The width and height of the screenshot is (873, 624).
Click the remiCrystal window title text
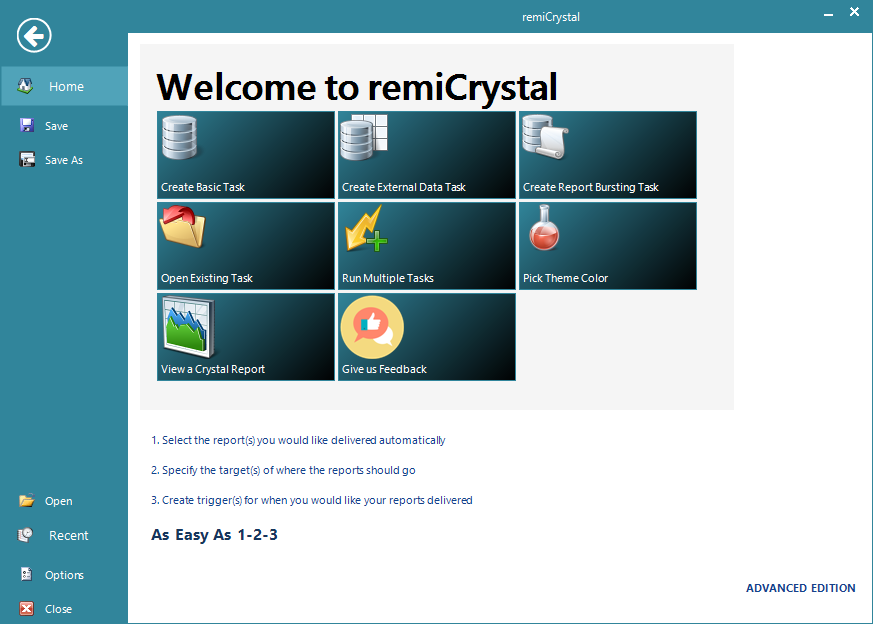tap(551, 17)
